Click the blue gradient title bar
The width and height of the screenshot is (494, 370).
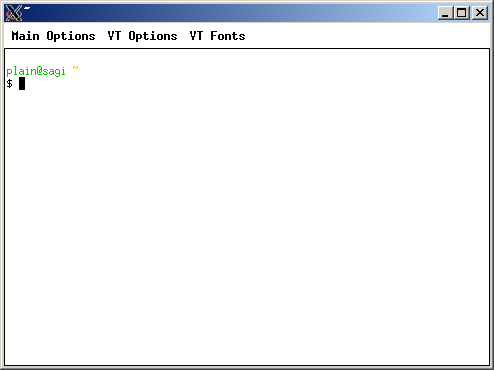(x=233, y=13)
